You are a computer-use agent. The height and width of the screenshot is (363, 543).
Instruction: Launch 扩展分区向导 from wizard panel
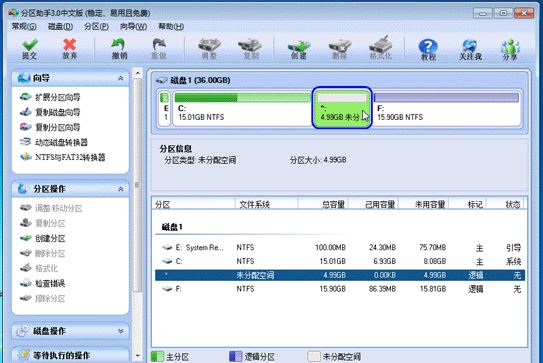(50, 97)
